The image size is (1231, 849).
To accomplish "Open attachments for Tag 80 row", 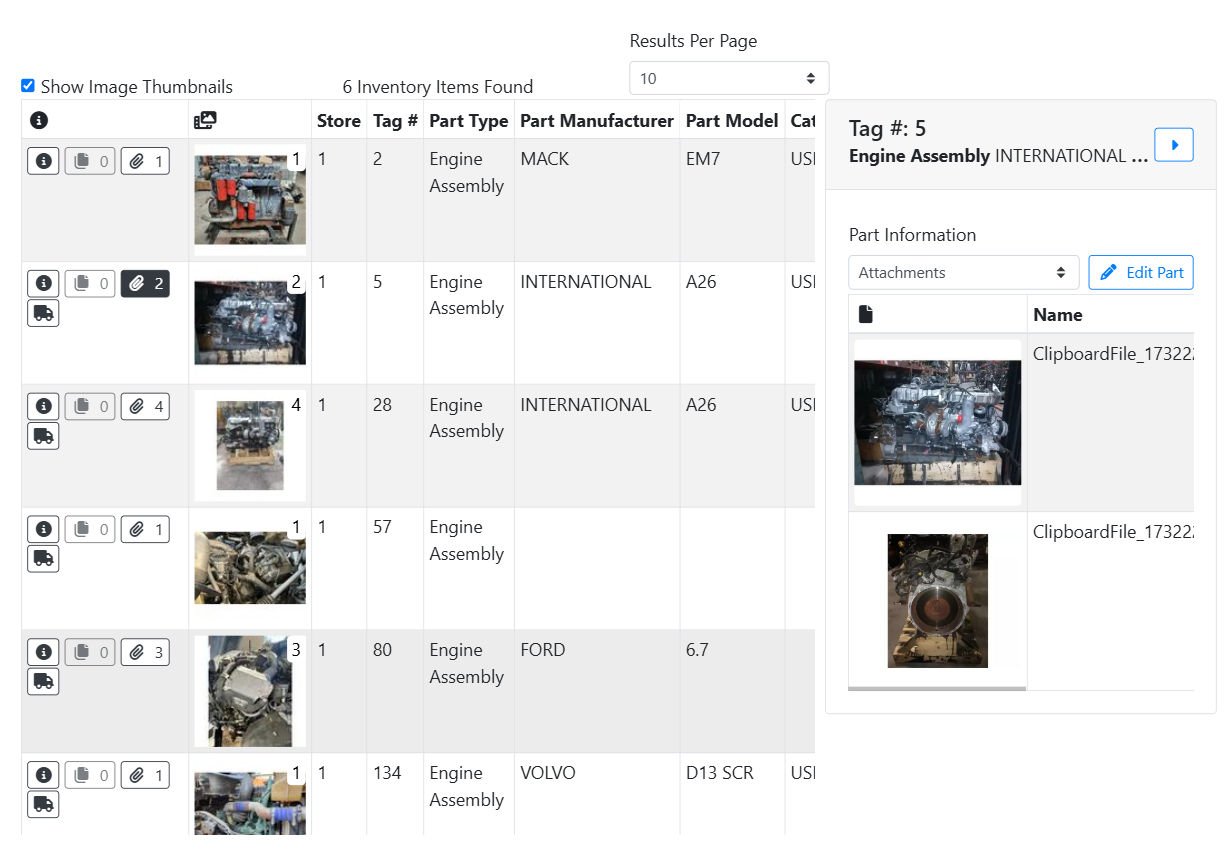I will [x=145, y=653].
